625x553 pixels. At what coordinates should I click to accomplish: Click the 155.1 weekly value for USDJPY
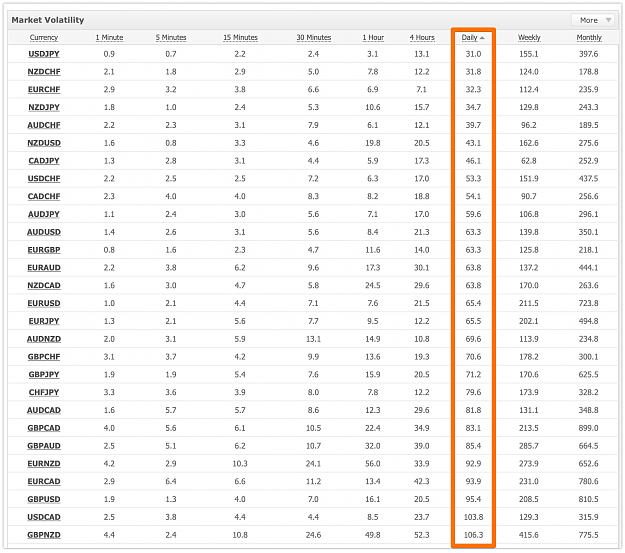[x=529, y=54]
